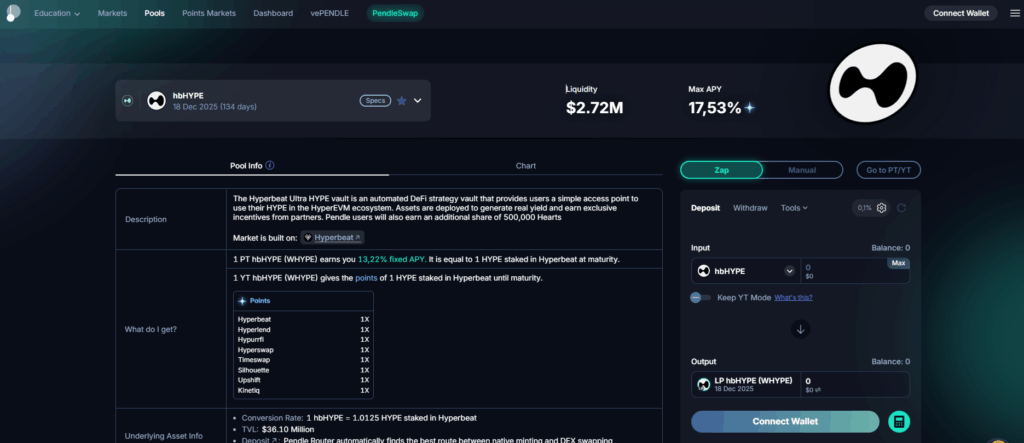Screen dimensions: 1024x443
Task: Open the Markets page
Action: click(x=112, y=13)
